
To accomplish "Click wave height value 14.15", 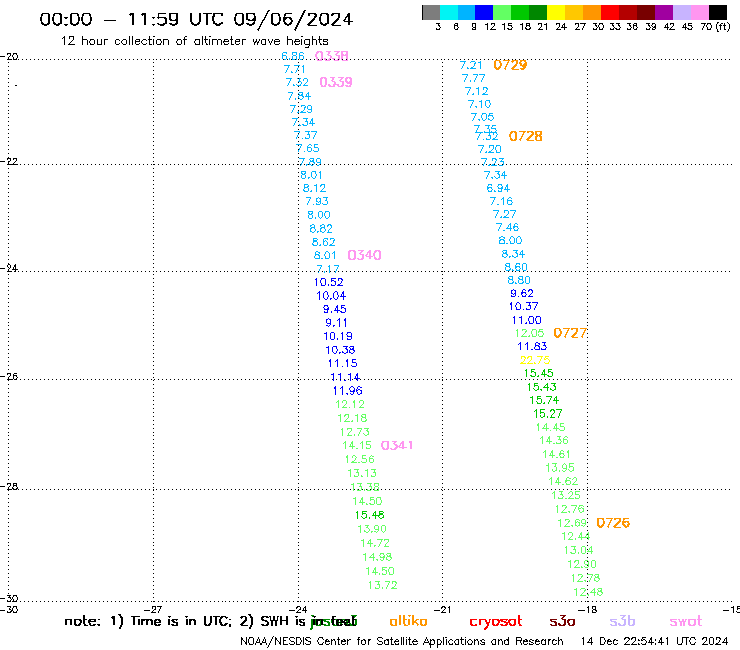I will coord(357,445).
